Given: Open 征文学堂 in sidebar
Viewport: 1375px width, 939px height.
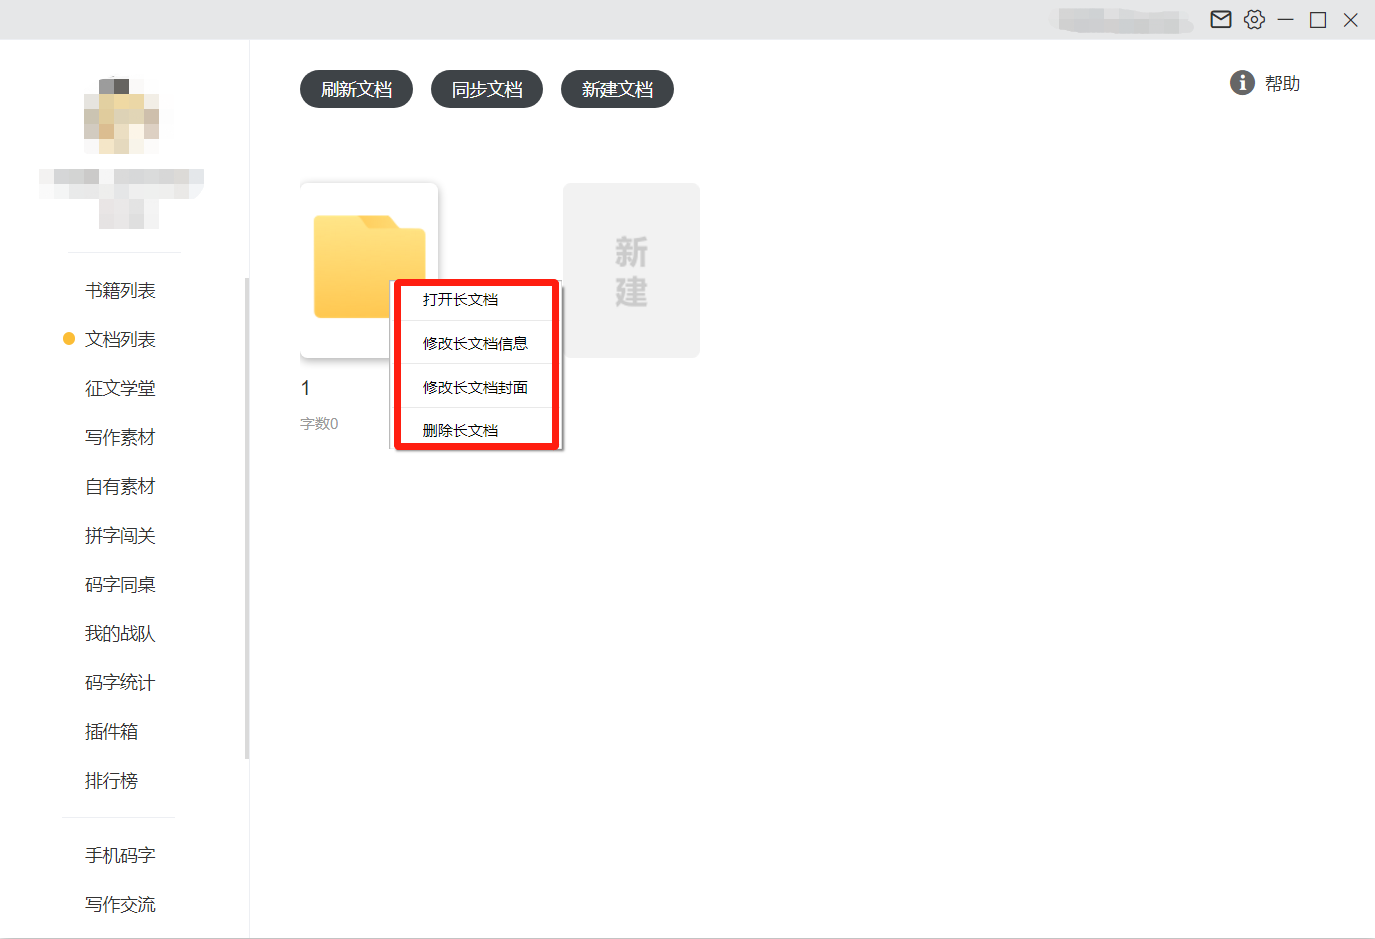Looking at the screenshot, I should coord(120,389).
